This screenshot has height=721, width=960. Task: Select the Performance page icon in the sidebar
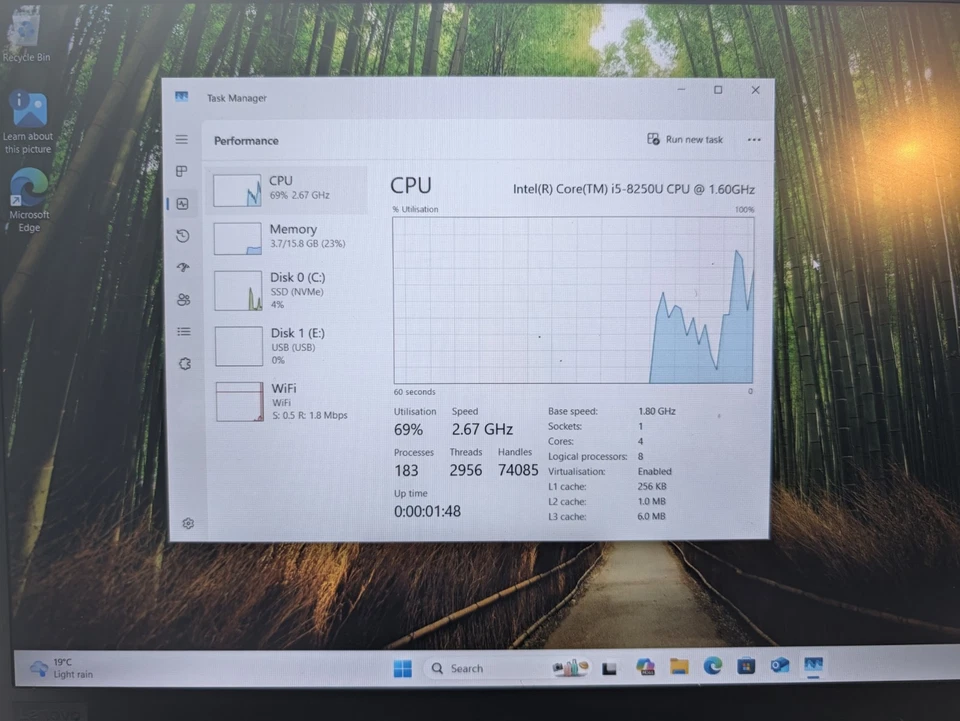[182, 204]
